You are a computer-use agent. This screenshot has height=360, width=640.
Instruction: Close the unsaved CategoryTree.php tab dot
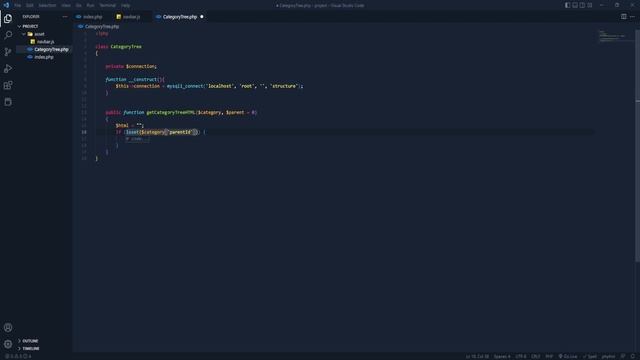coord(202,17)
